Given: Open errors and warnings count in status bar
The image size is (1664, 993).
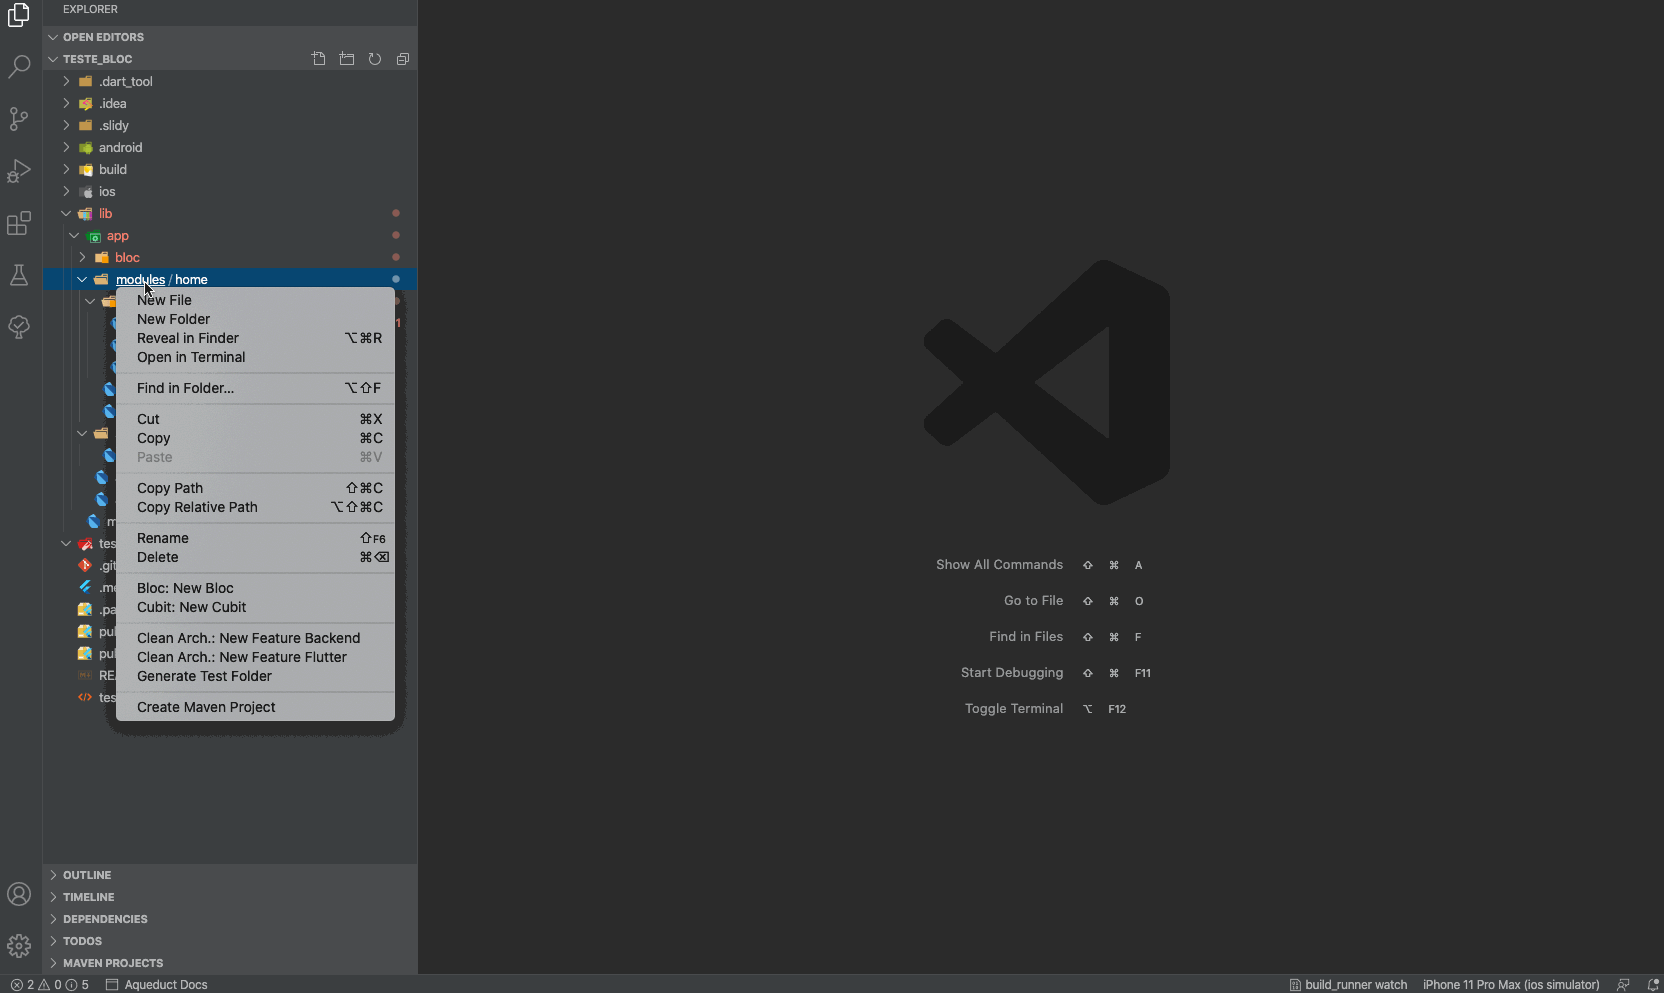Looking at the screenshot, I should tap(50, 985).
